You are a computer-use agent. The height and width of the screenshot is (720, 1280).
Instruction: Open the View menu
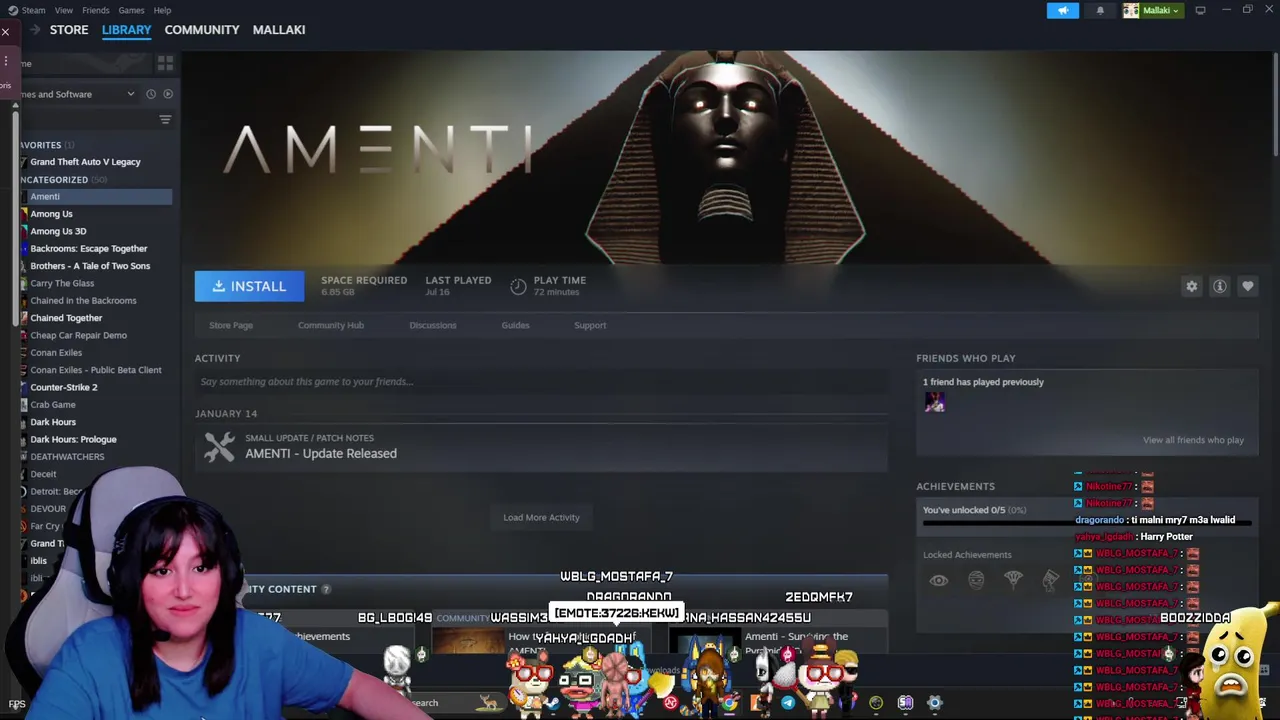[63, 10]
